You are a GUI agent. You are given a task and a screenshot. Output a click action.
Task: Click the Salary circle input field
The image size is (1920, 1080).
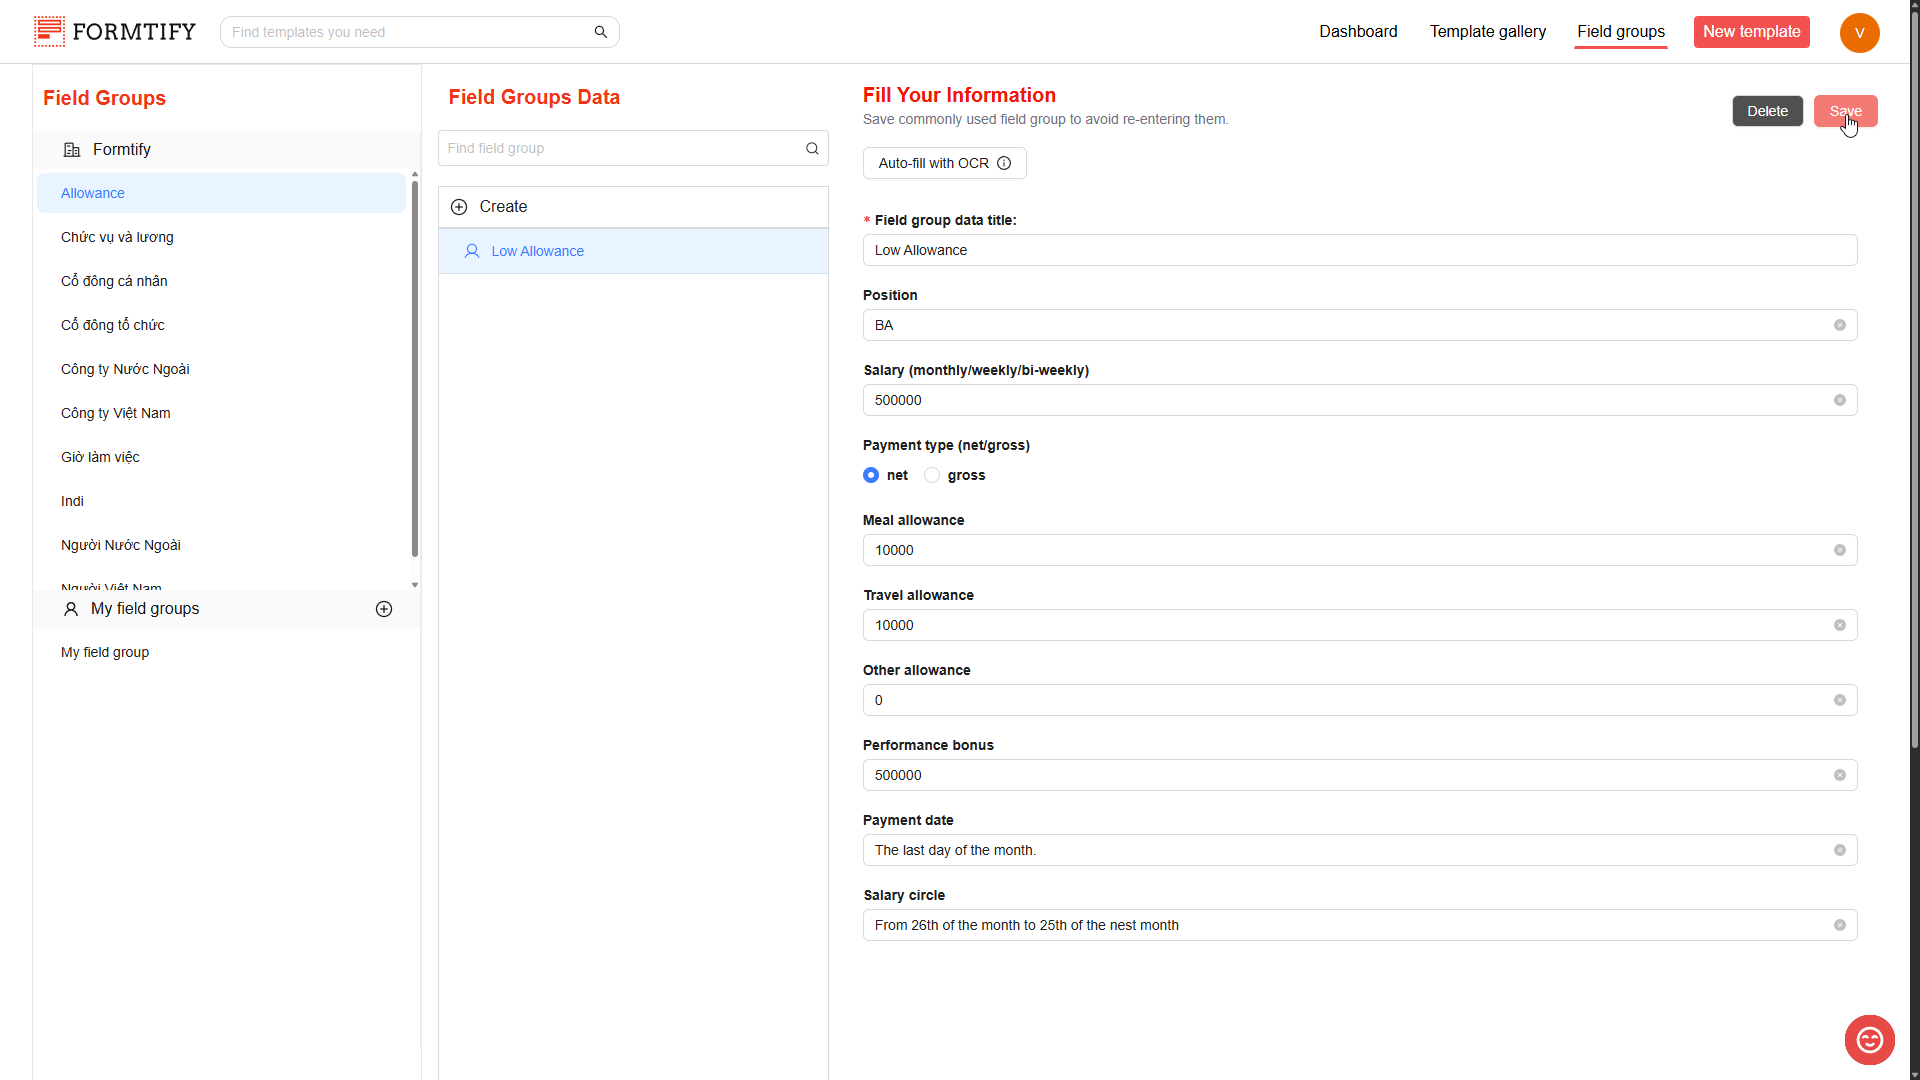coord(1350,925)
